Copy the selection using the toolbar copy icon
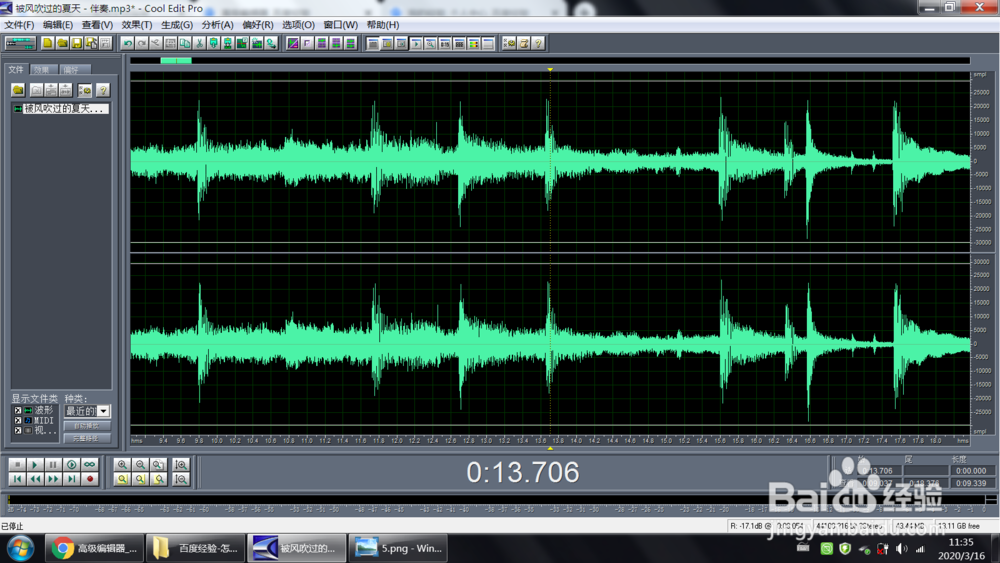The width and height of the screenshot is (1000, 563). point(185,43)
